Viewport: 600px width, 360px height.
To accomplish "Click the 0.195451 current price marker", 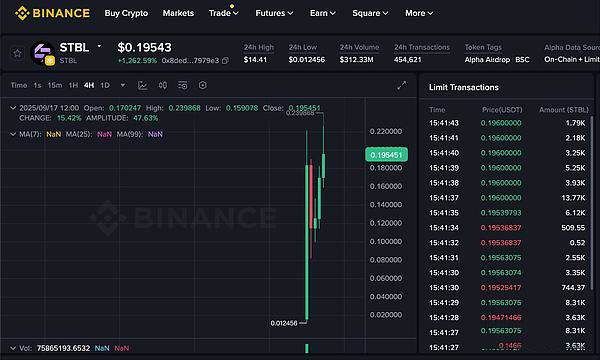I will coord(386,155).
